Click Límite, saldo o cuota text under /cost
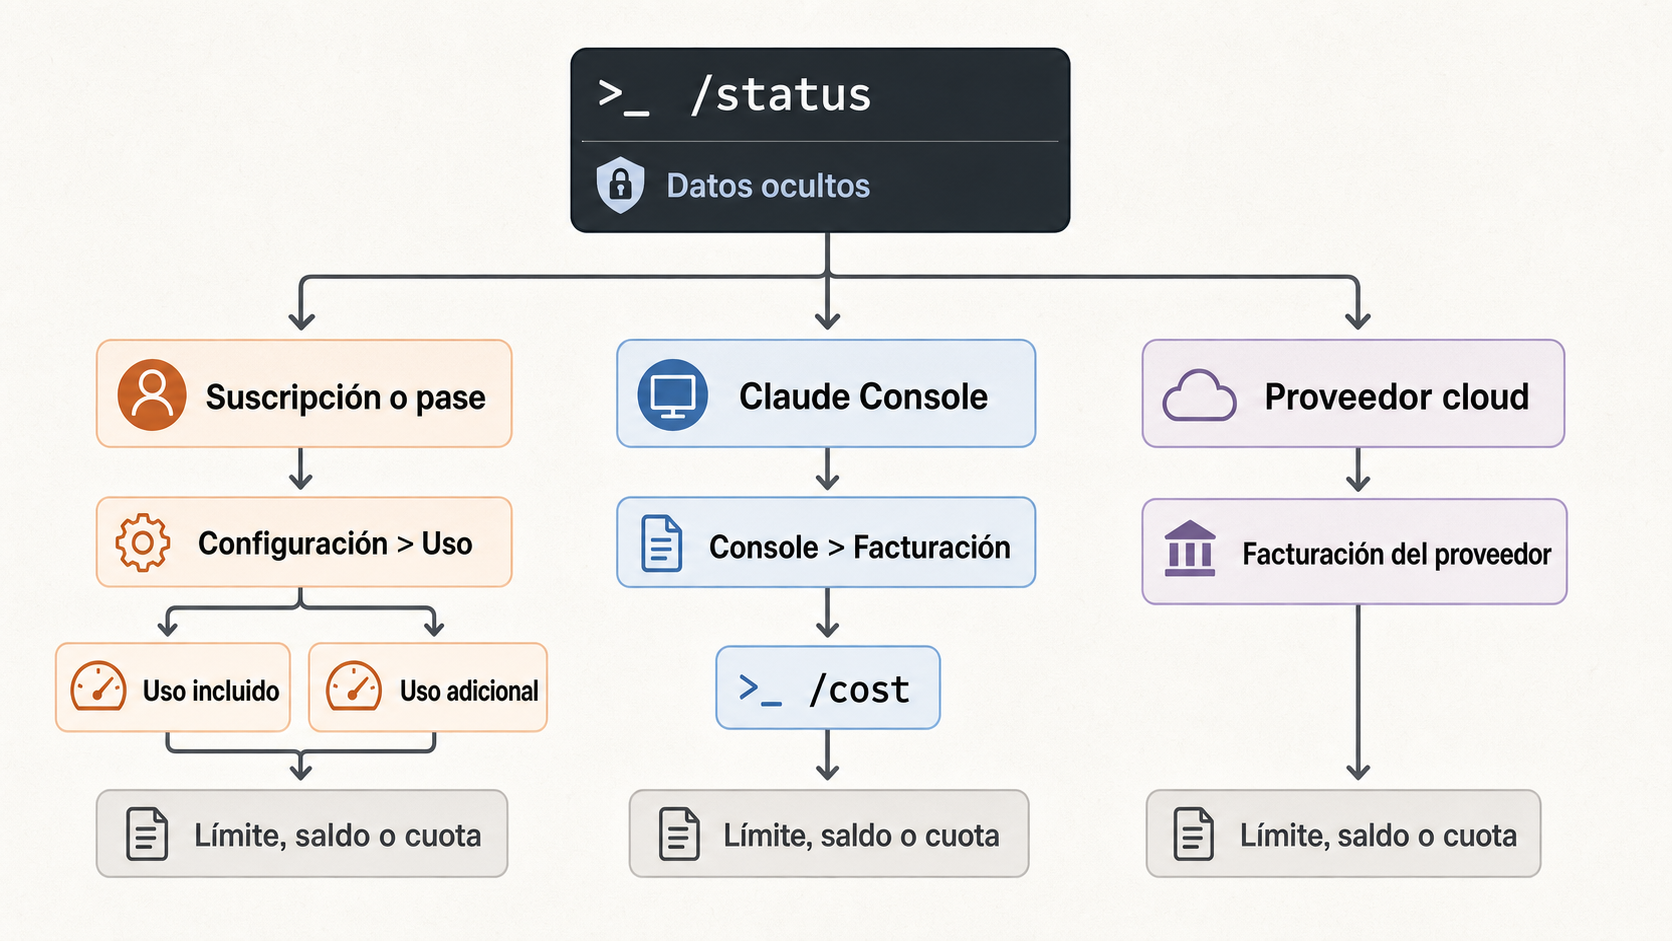1672x941 pixels. 862,836
